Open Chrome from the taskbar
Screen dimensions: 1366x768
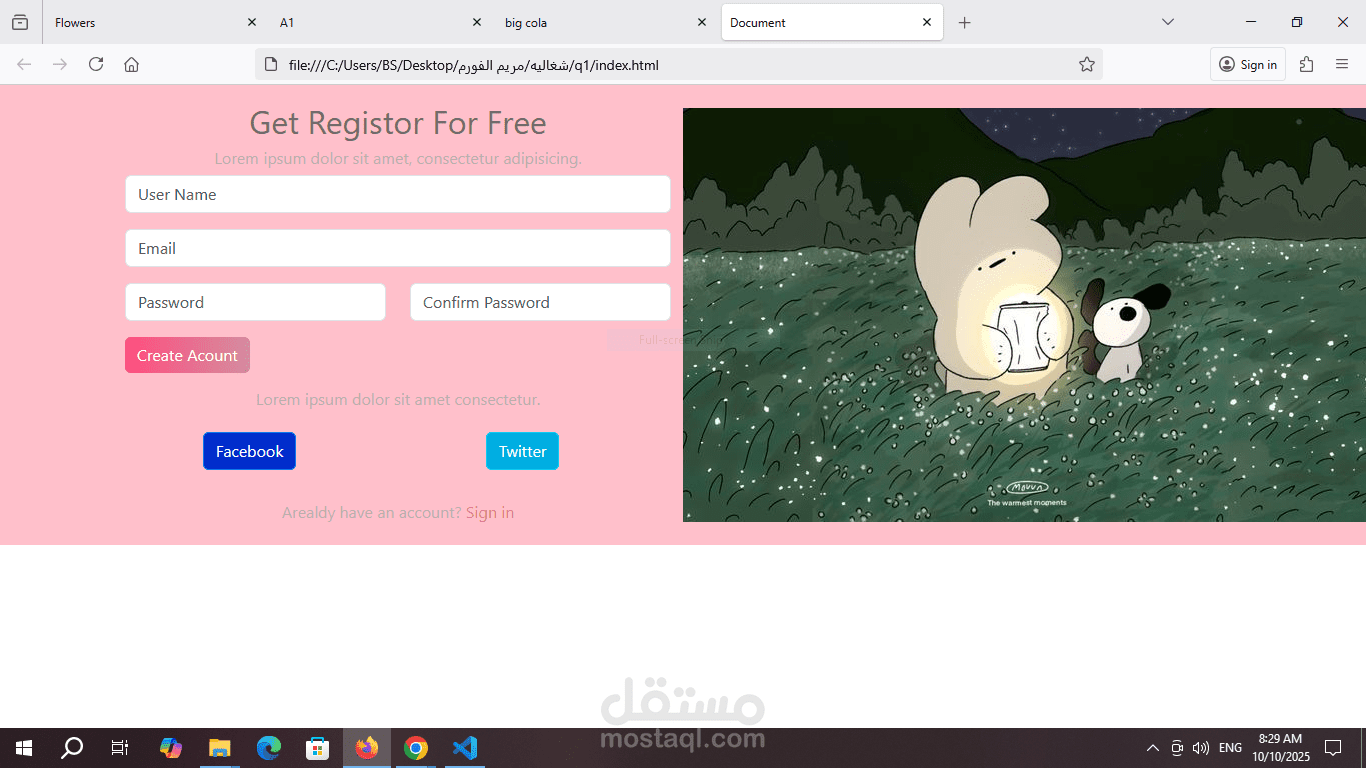pos(415,747)
